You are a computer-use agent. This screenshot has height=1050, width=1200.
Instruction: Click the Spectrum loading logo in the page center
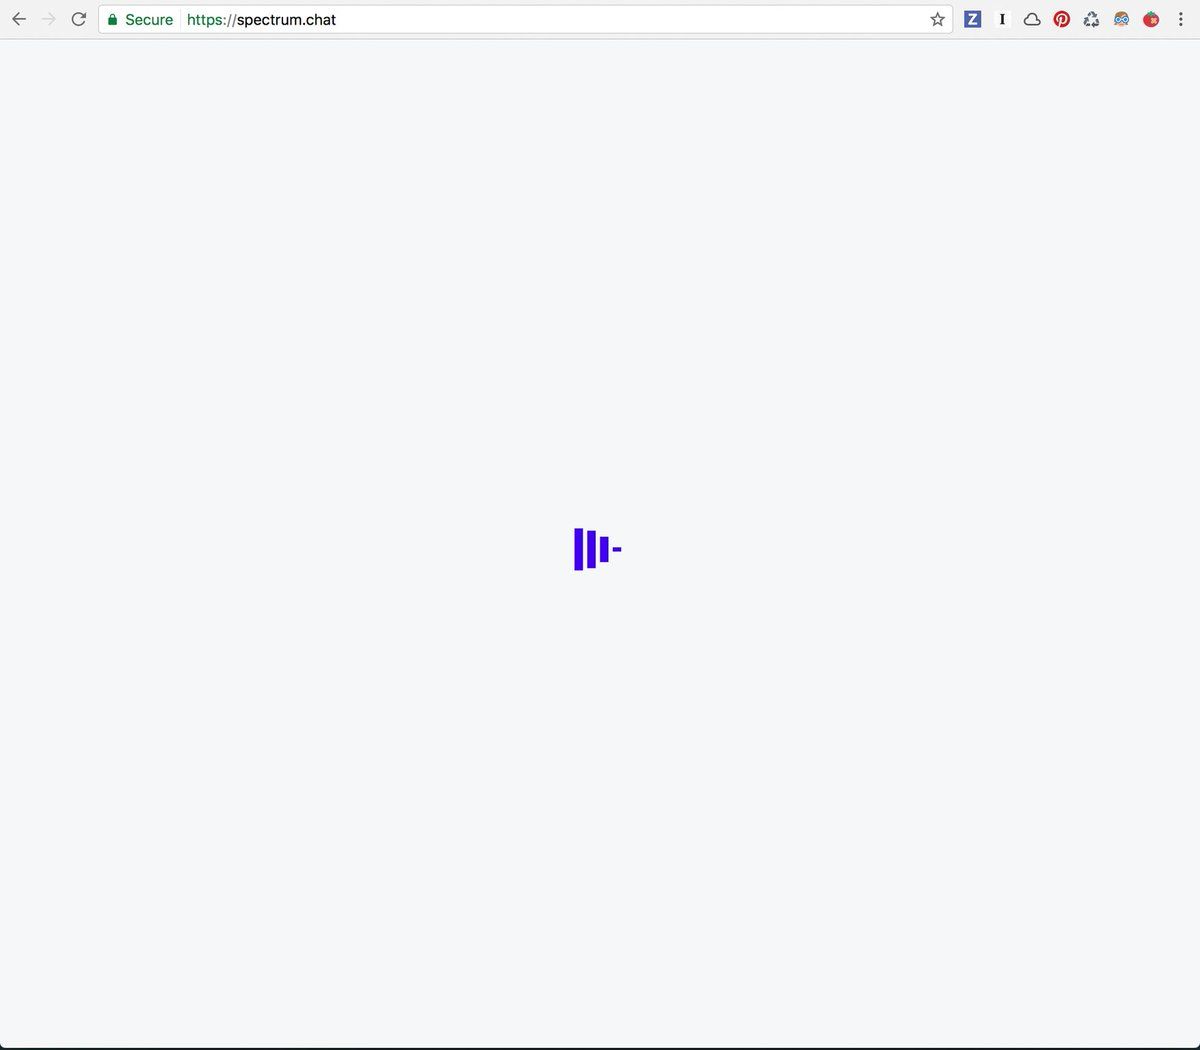click(x=598, y=549)
